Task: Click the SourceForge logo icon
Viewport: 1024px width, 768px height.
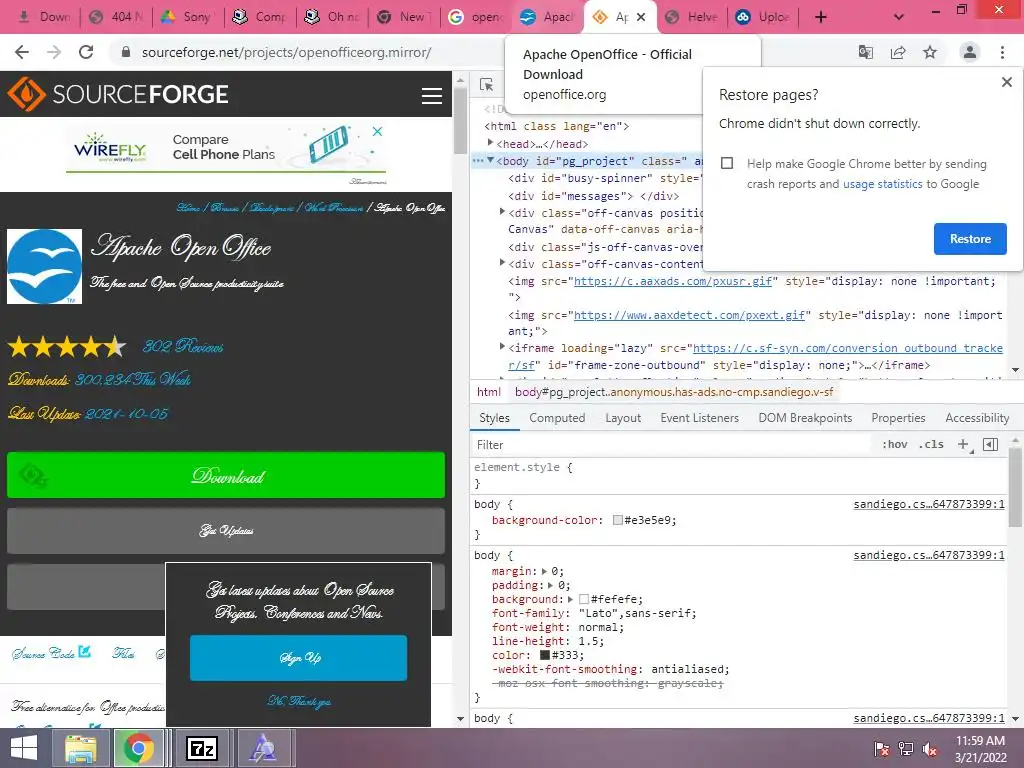Action: [26, 94]
